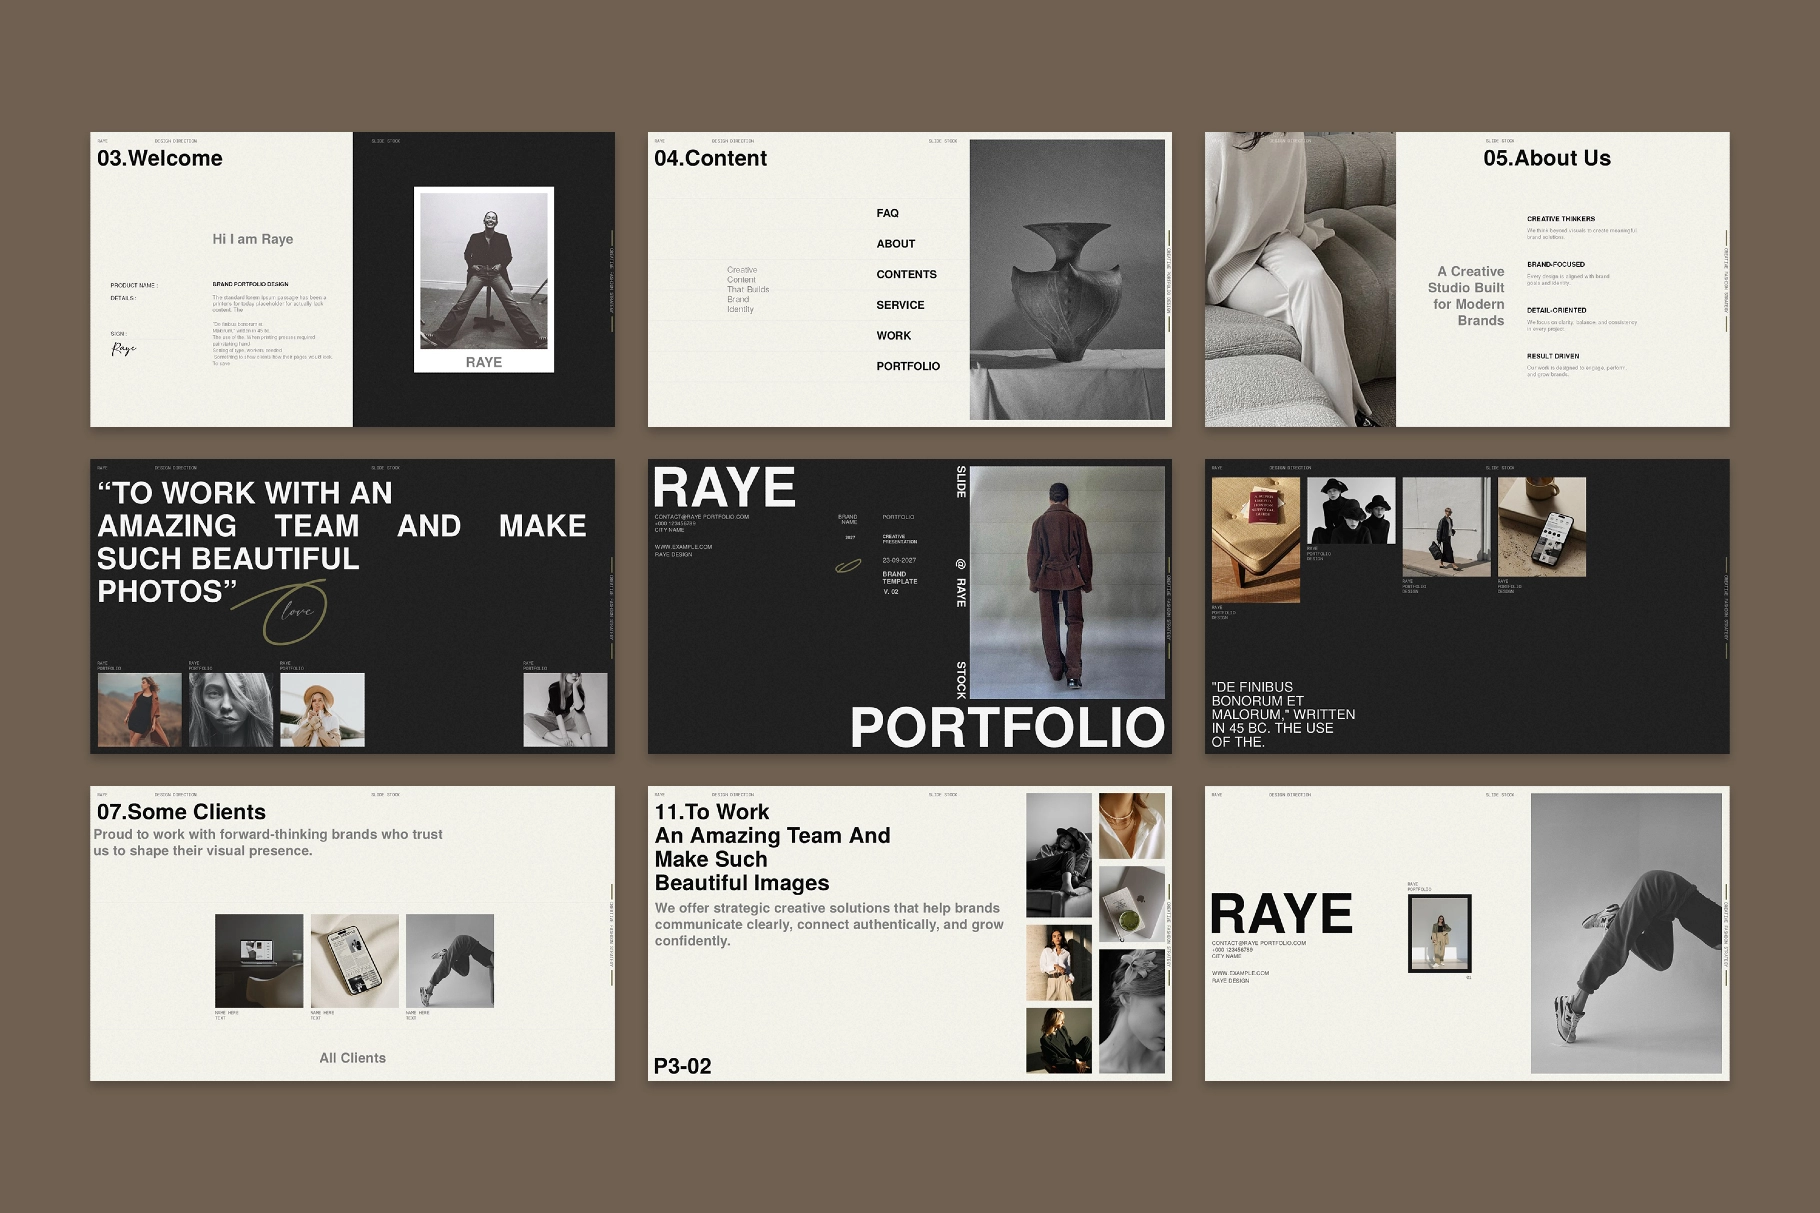This screenshot has height=1213, width=1820.
Task: Click the RAYE wordmark on the bottom-right slide
Action: (1283, 915)
